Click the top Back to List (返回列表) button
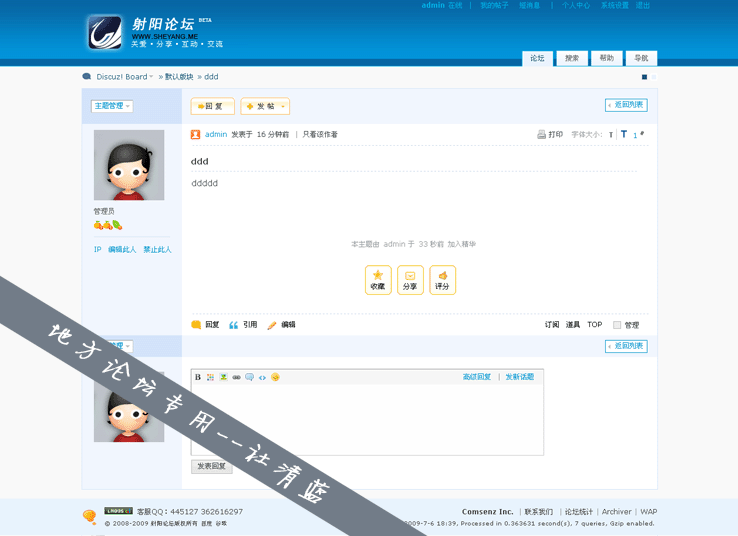This screenshot has width=738, height=536. coord(626,105)
